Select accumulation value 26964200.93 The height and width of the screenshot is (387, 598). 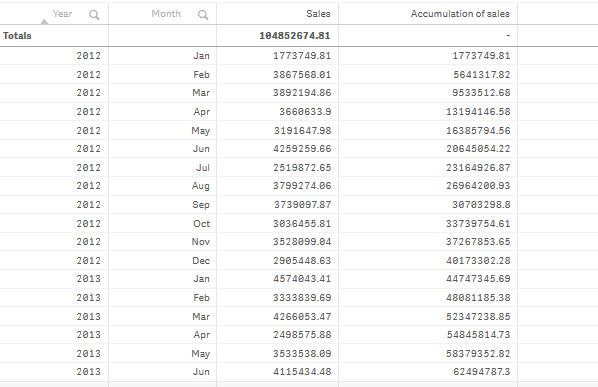(478, 186)
